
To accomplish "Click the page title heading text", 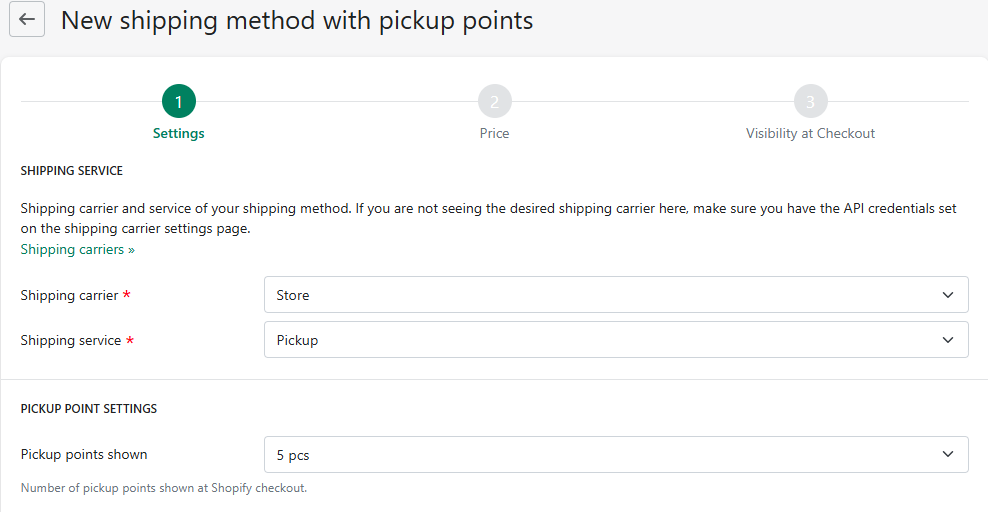I will (297, 20).
